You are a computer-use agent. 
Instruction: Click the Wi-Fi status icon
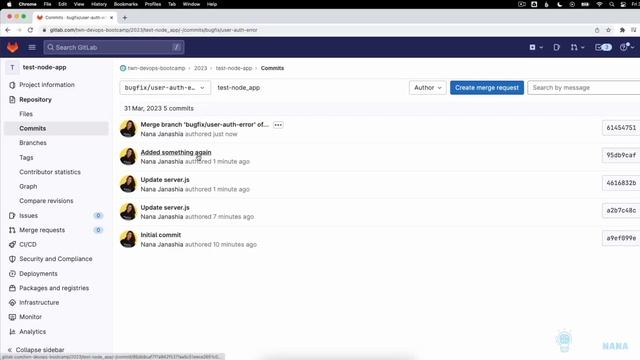pos(599,4)
